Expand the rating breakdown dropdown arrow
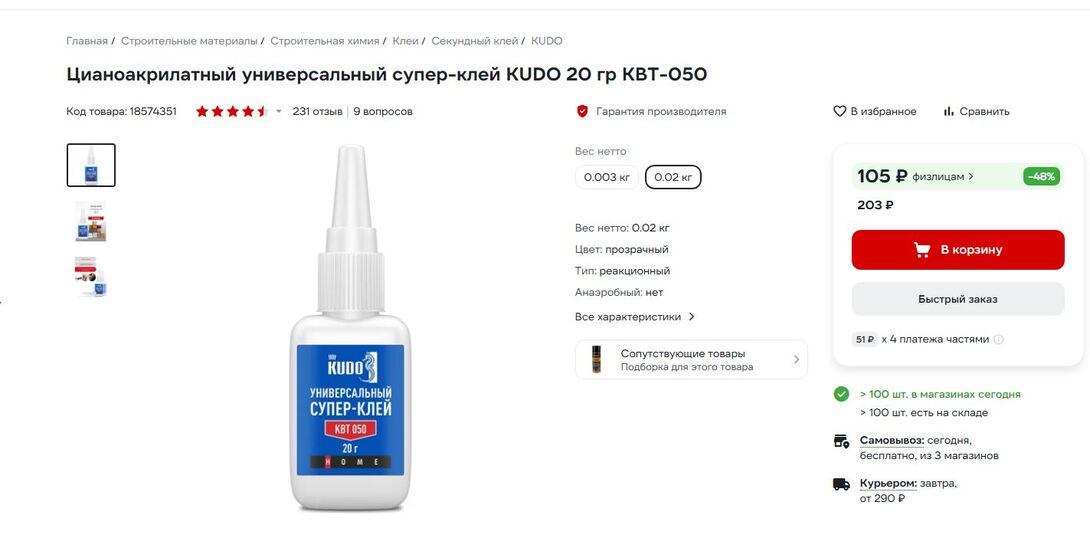This screenshot has height=548, width=1090. 279,111
